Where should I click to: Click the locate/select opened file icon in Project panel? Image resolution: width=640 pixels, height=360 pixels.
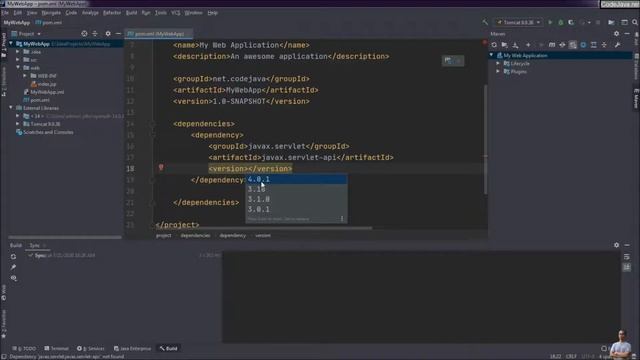click(x=84, y=34)
